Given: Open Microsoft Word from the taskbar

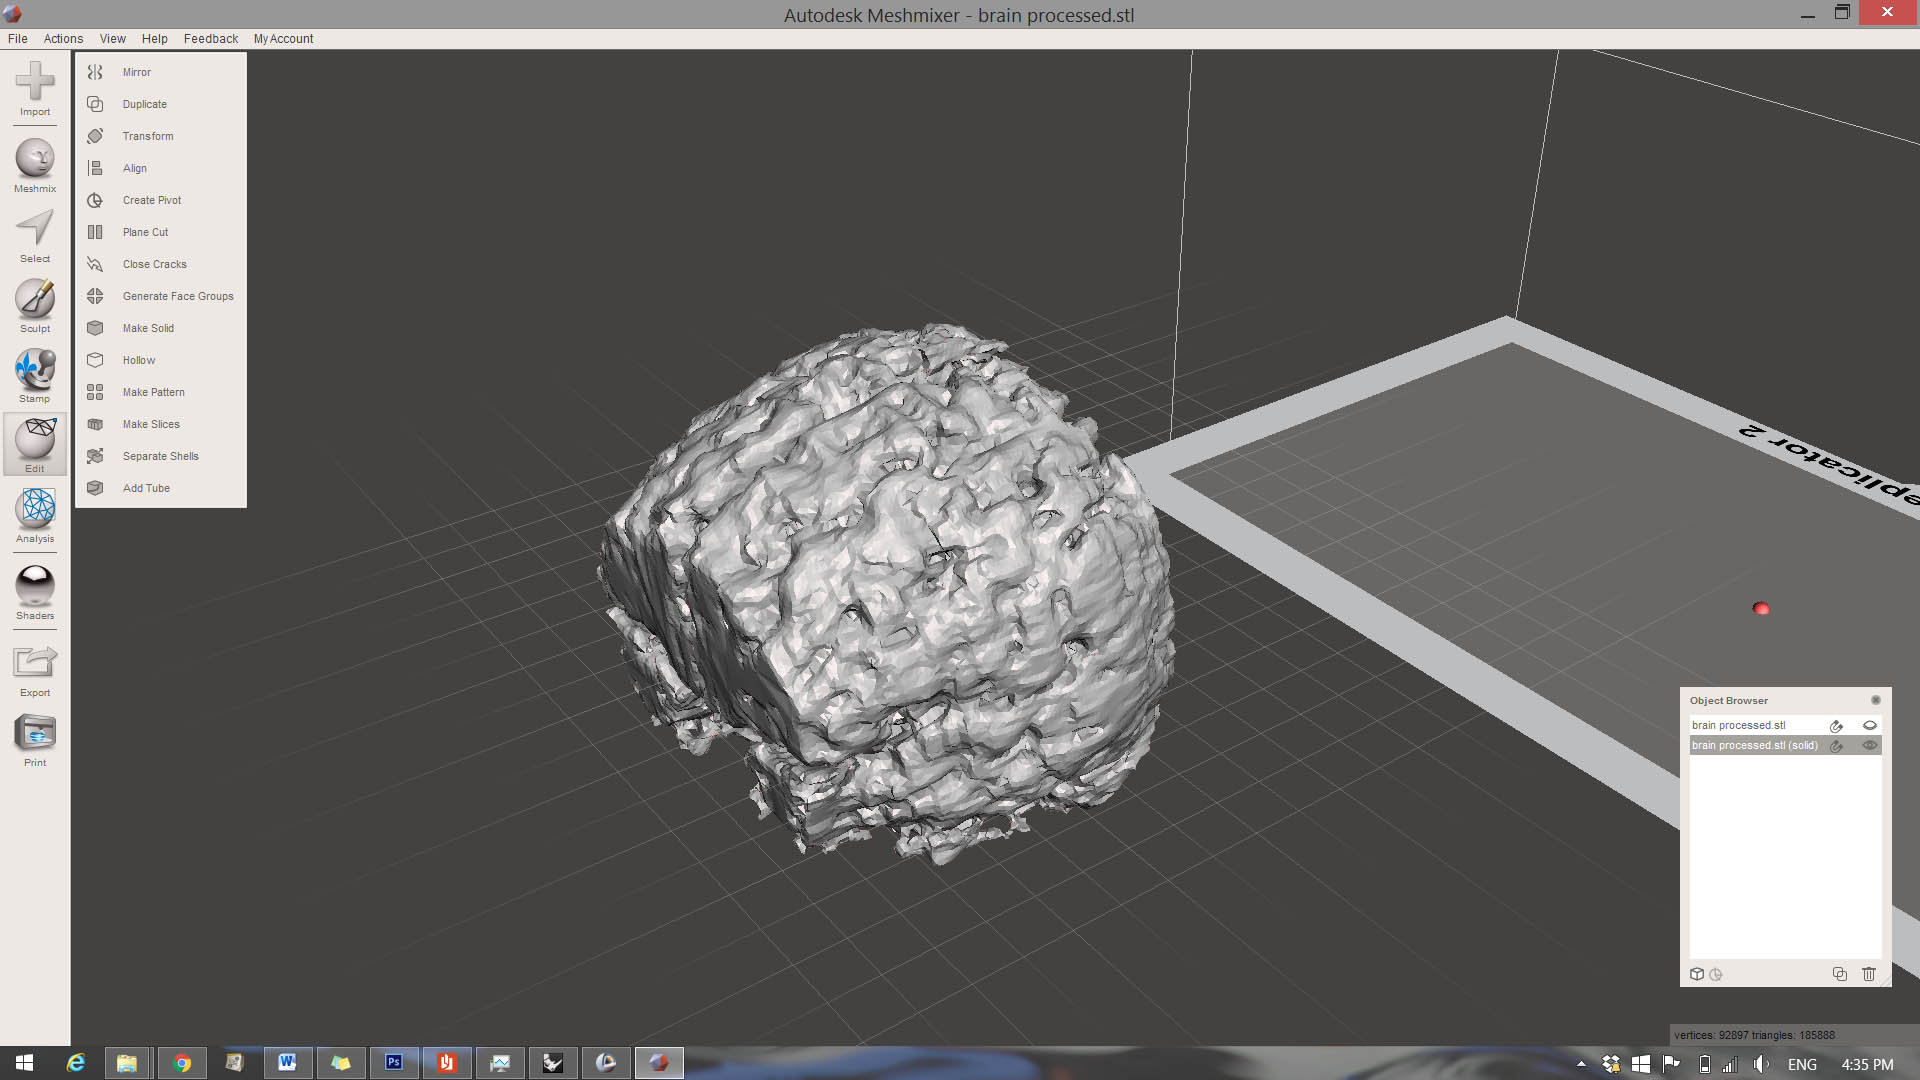Looking at the screenshot, I should (288, 1063).
